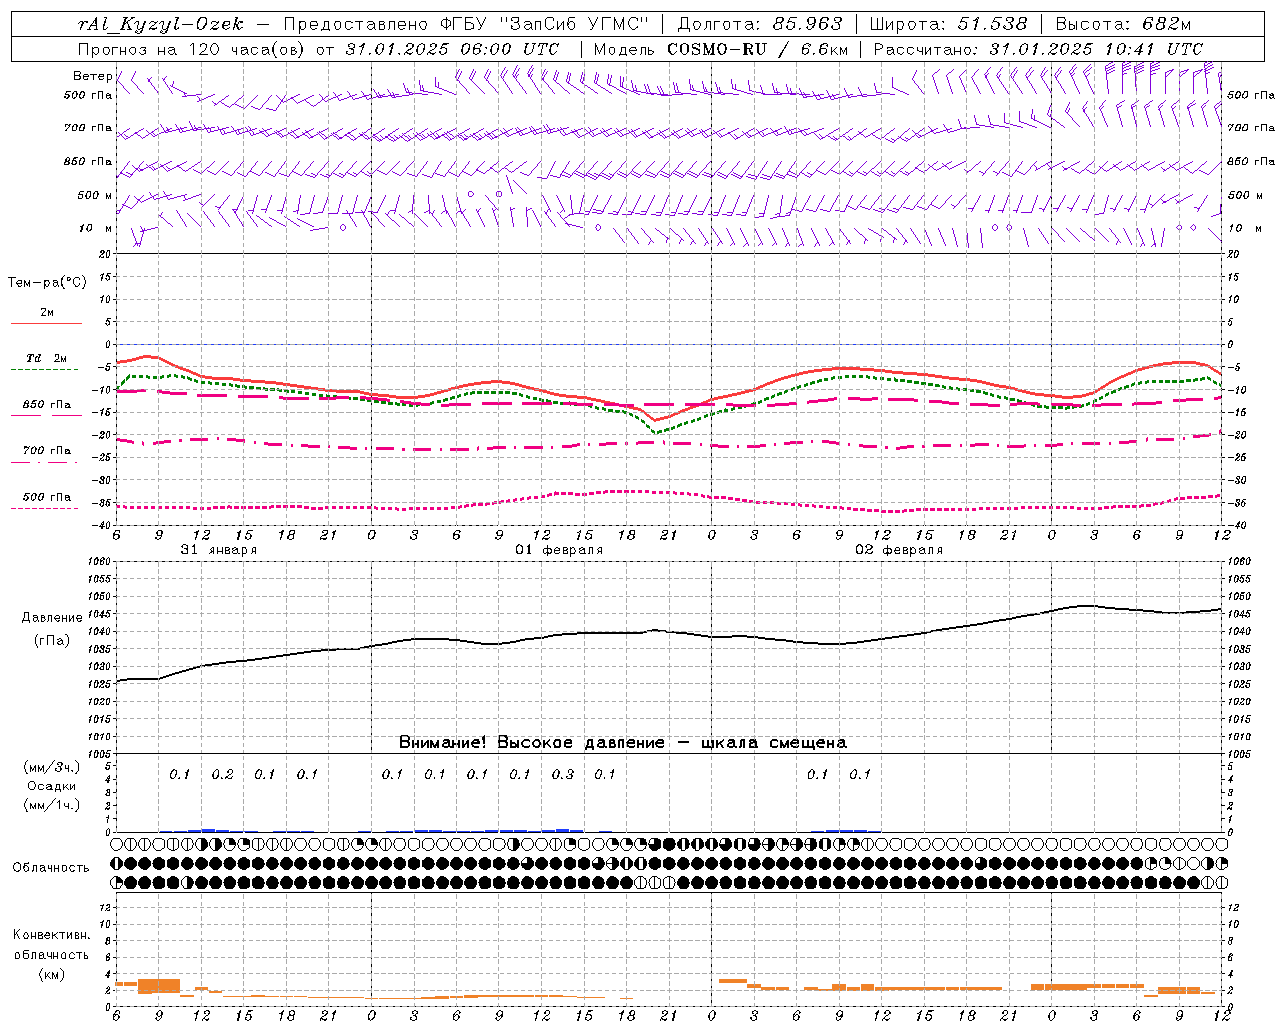Click the (мм/3ч.) precipitation unit label
This screenshot has height=1024, width=1280.
tap(52, 767)
